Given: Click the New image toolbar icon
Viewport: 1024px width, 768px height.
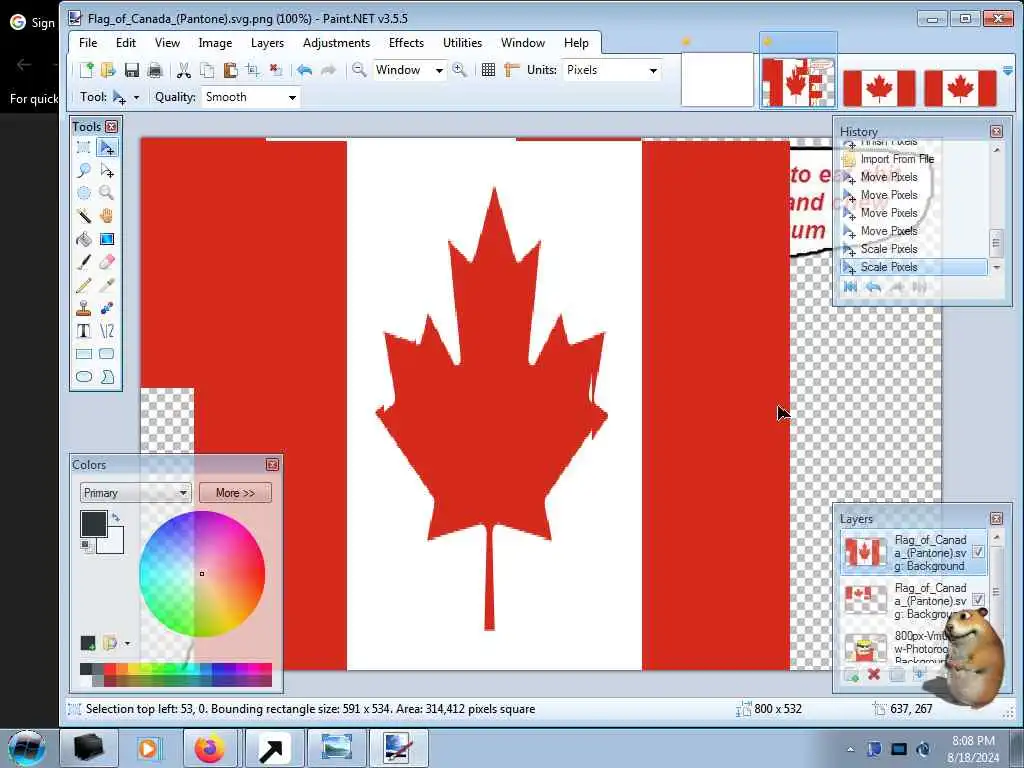Looking at the screenshot, I should click(x=86, y=70).
